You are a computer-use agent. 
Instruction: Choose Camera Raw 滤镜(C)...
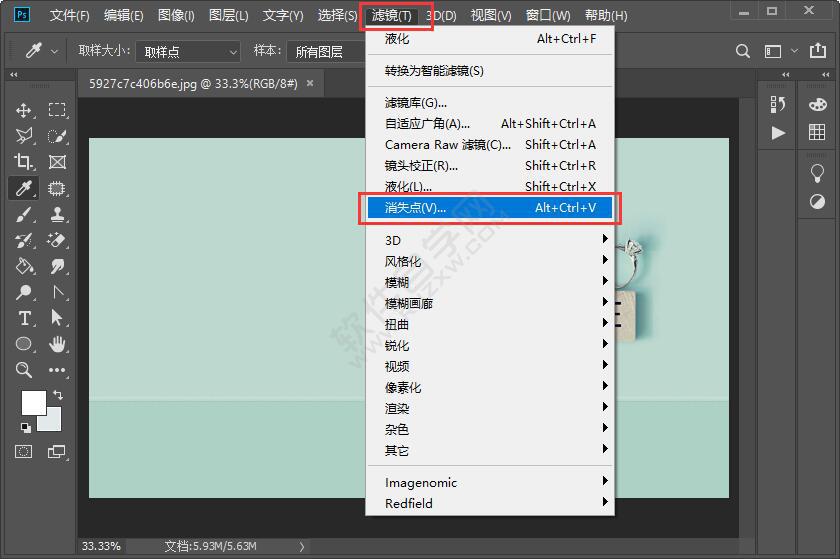point(490,144)
